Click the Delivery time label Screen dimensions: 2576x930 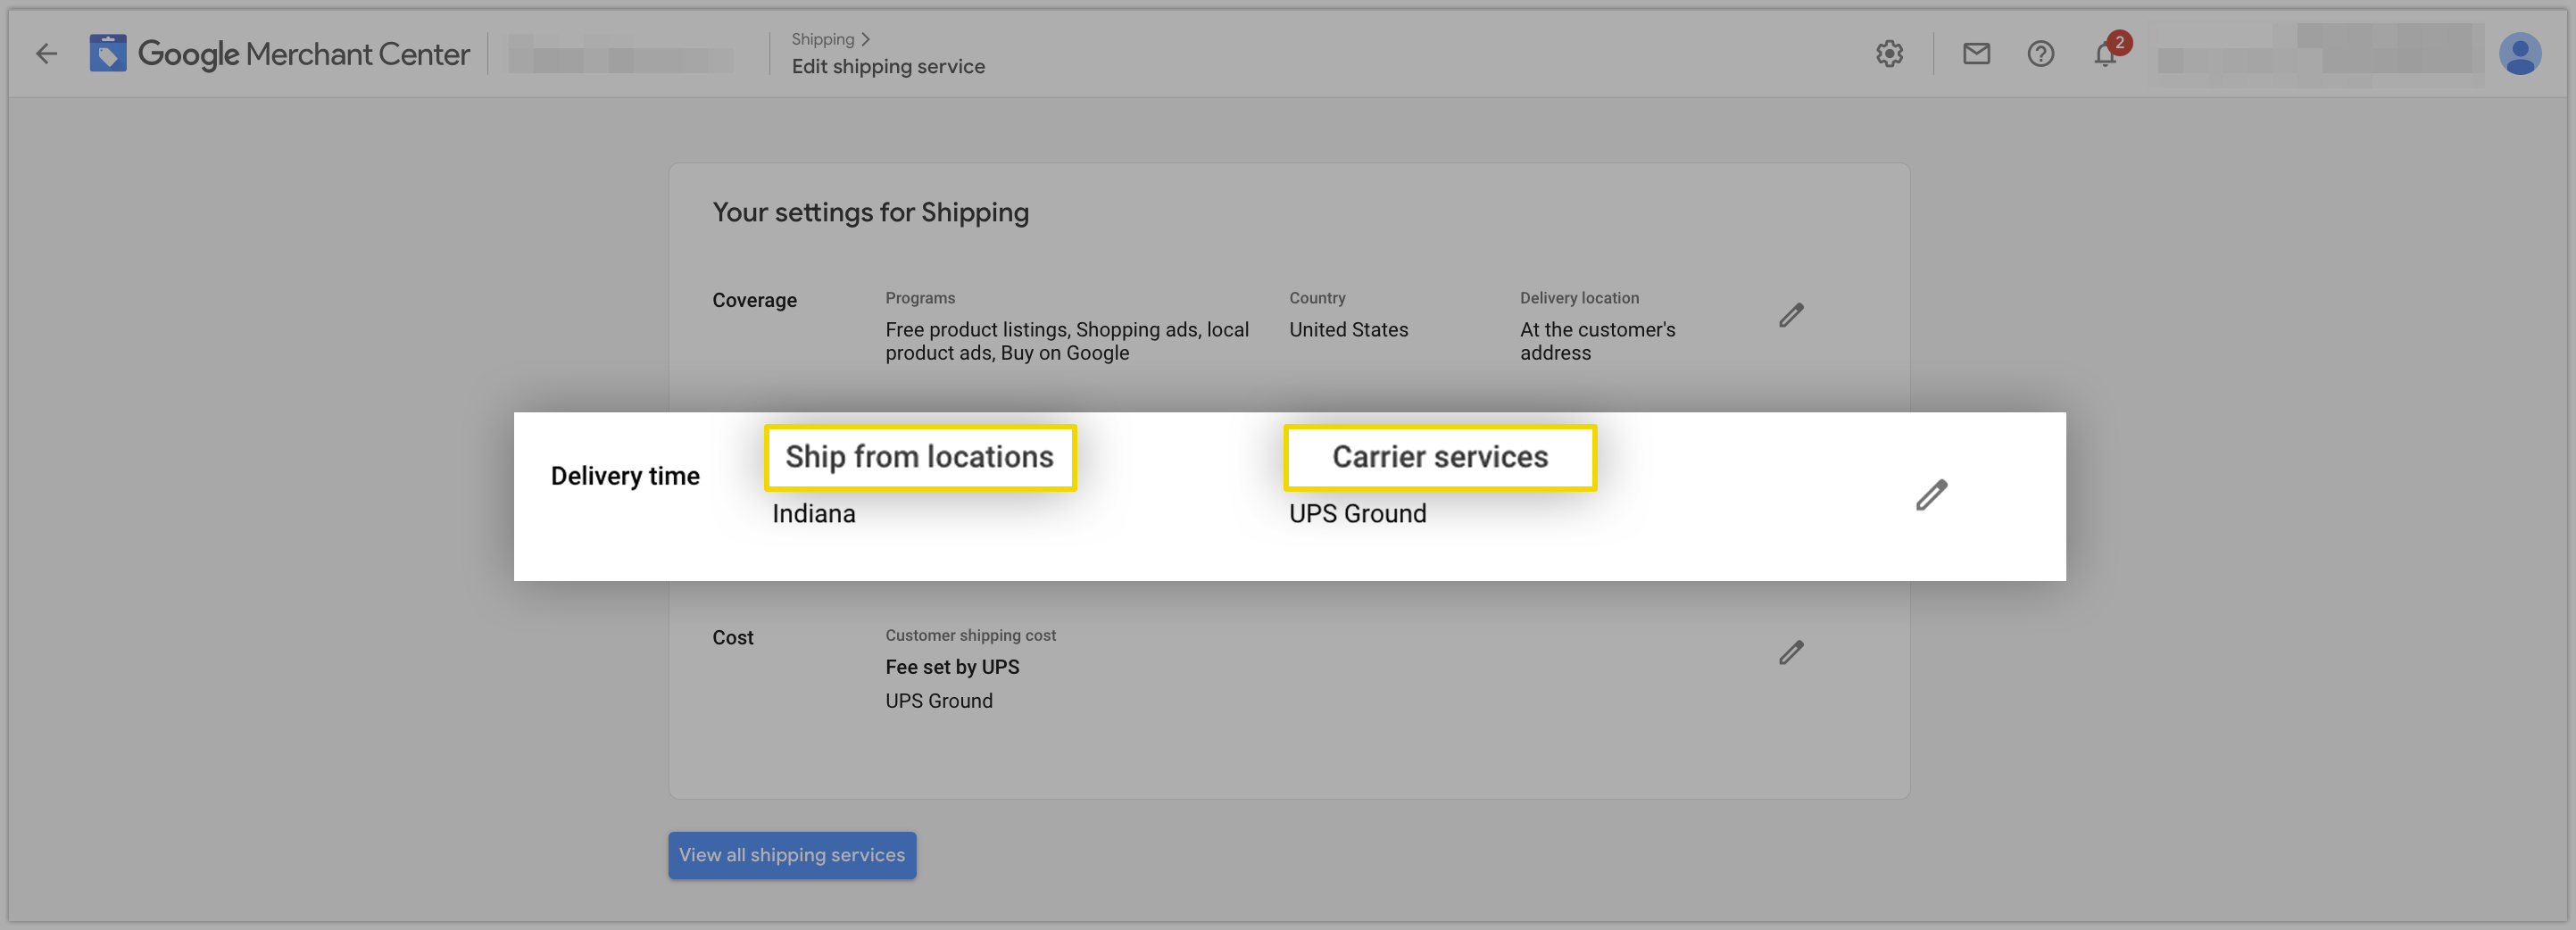coord(625,476)
